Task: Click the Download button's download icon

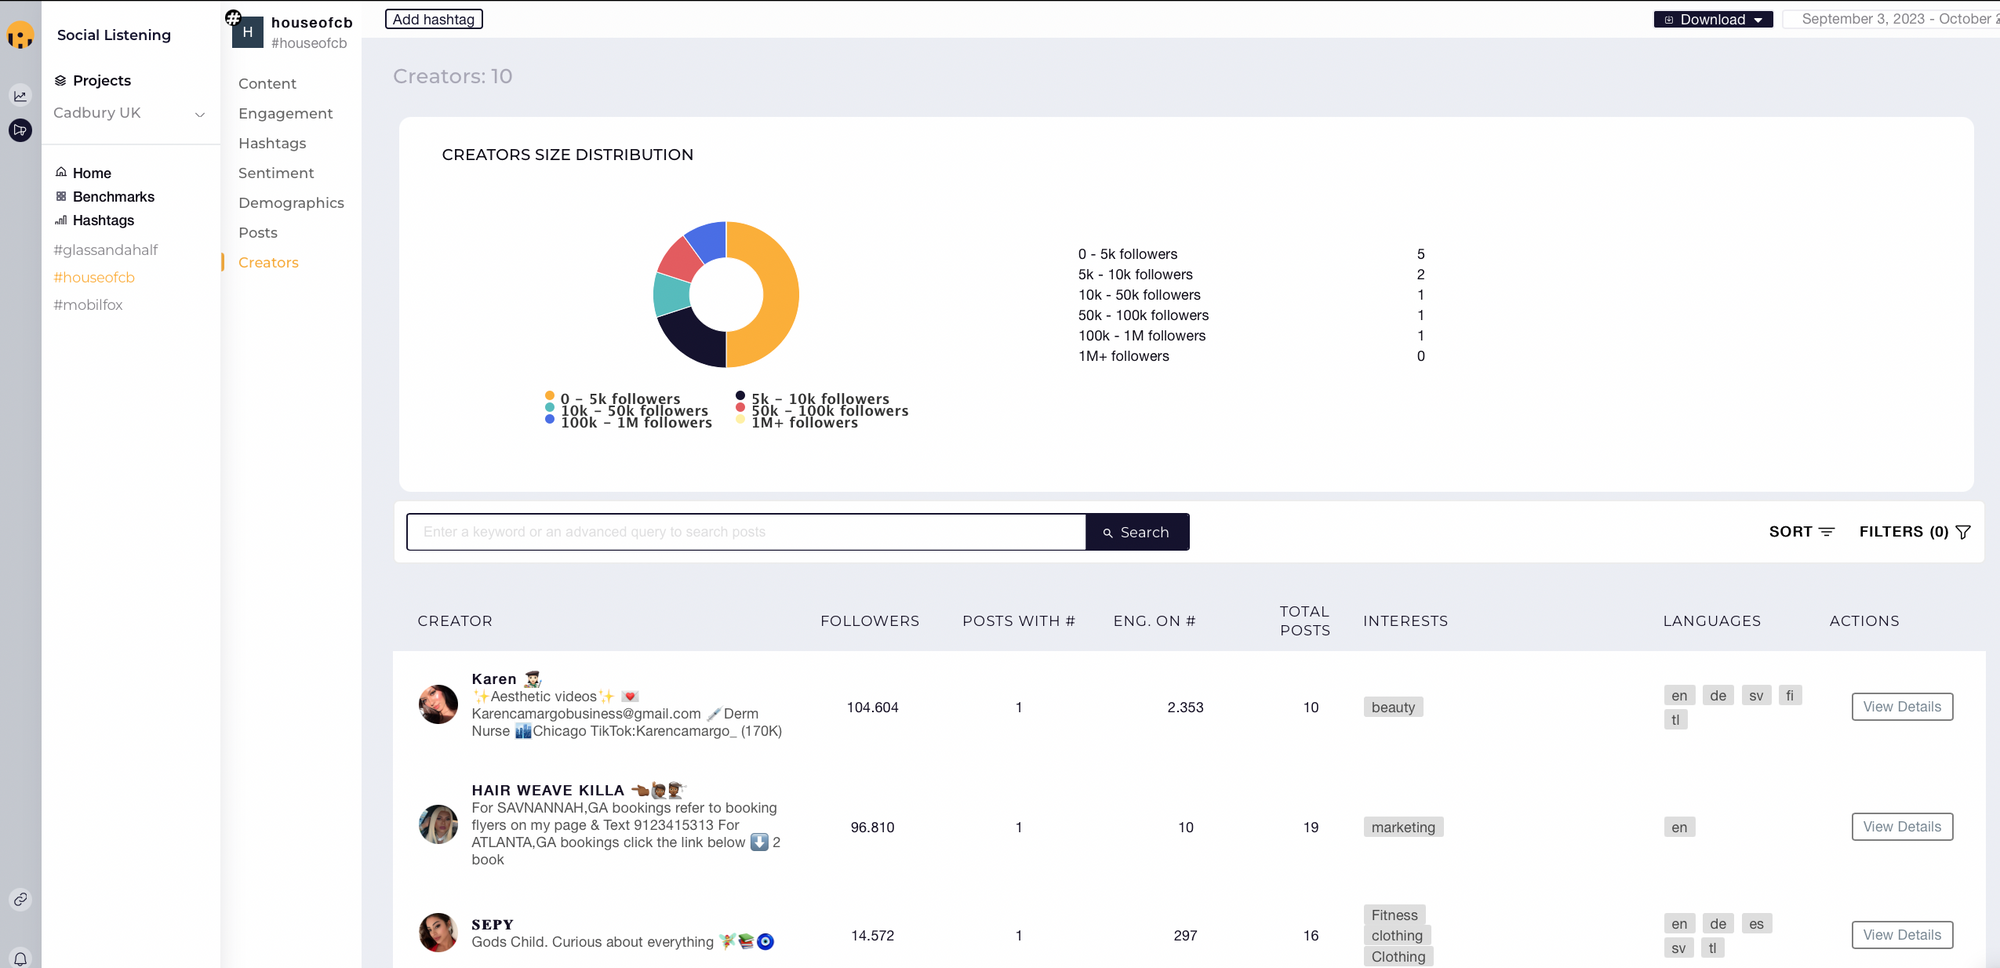Action: point(1669,20)
